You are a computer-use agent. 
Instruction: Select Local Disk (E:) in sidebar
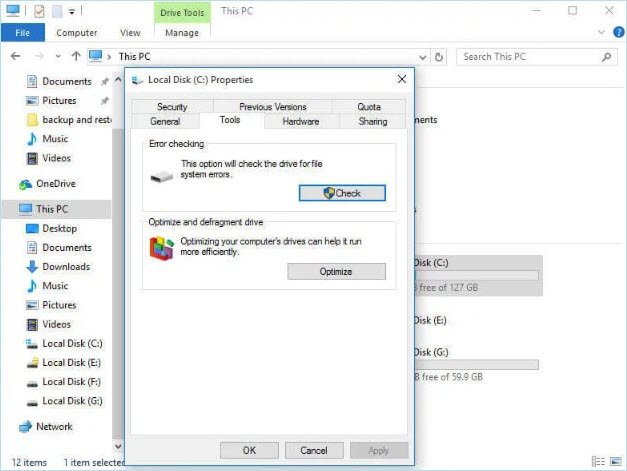tap(71, 363)
